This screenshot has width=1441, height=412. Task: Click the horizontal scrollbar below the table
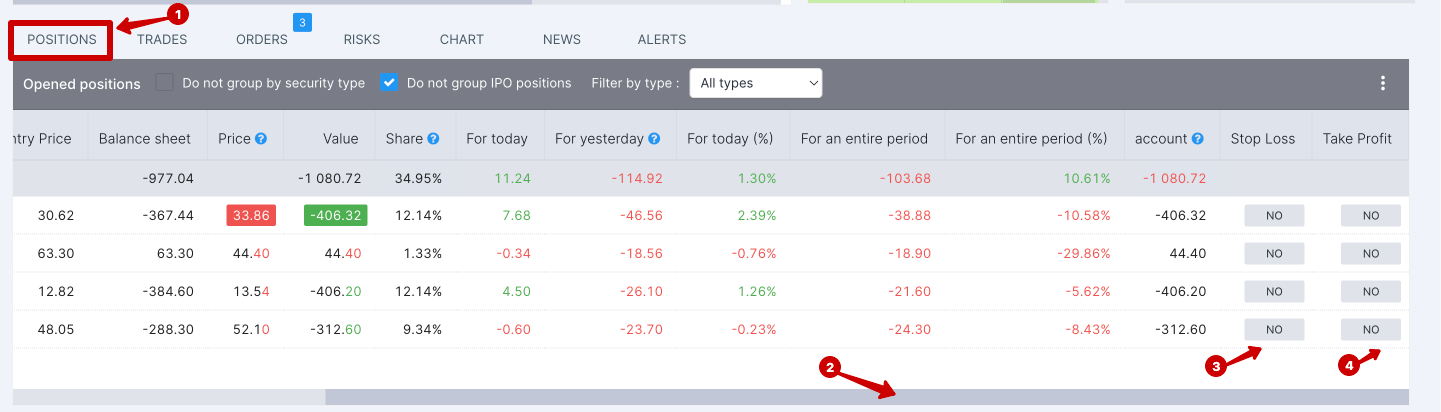(866, 397)
